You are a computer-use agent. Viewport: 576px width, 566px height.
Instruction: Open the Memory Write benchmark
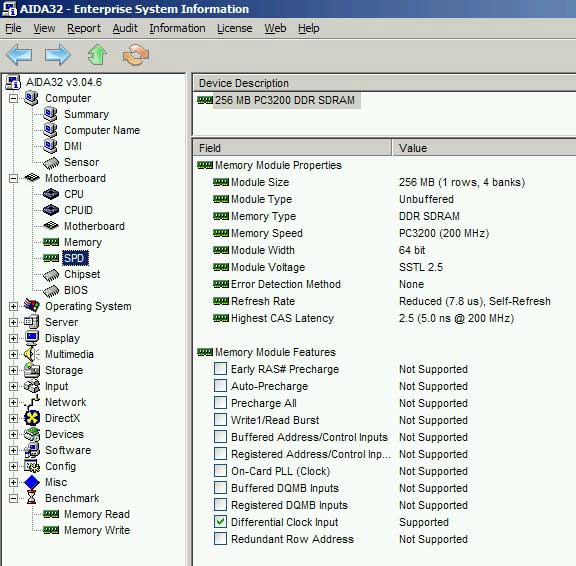pos(97,530)
